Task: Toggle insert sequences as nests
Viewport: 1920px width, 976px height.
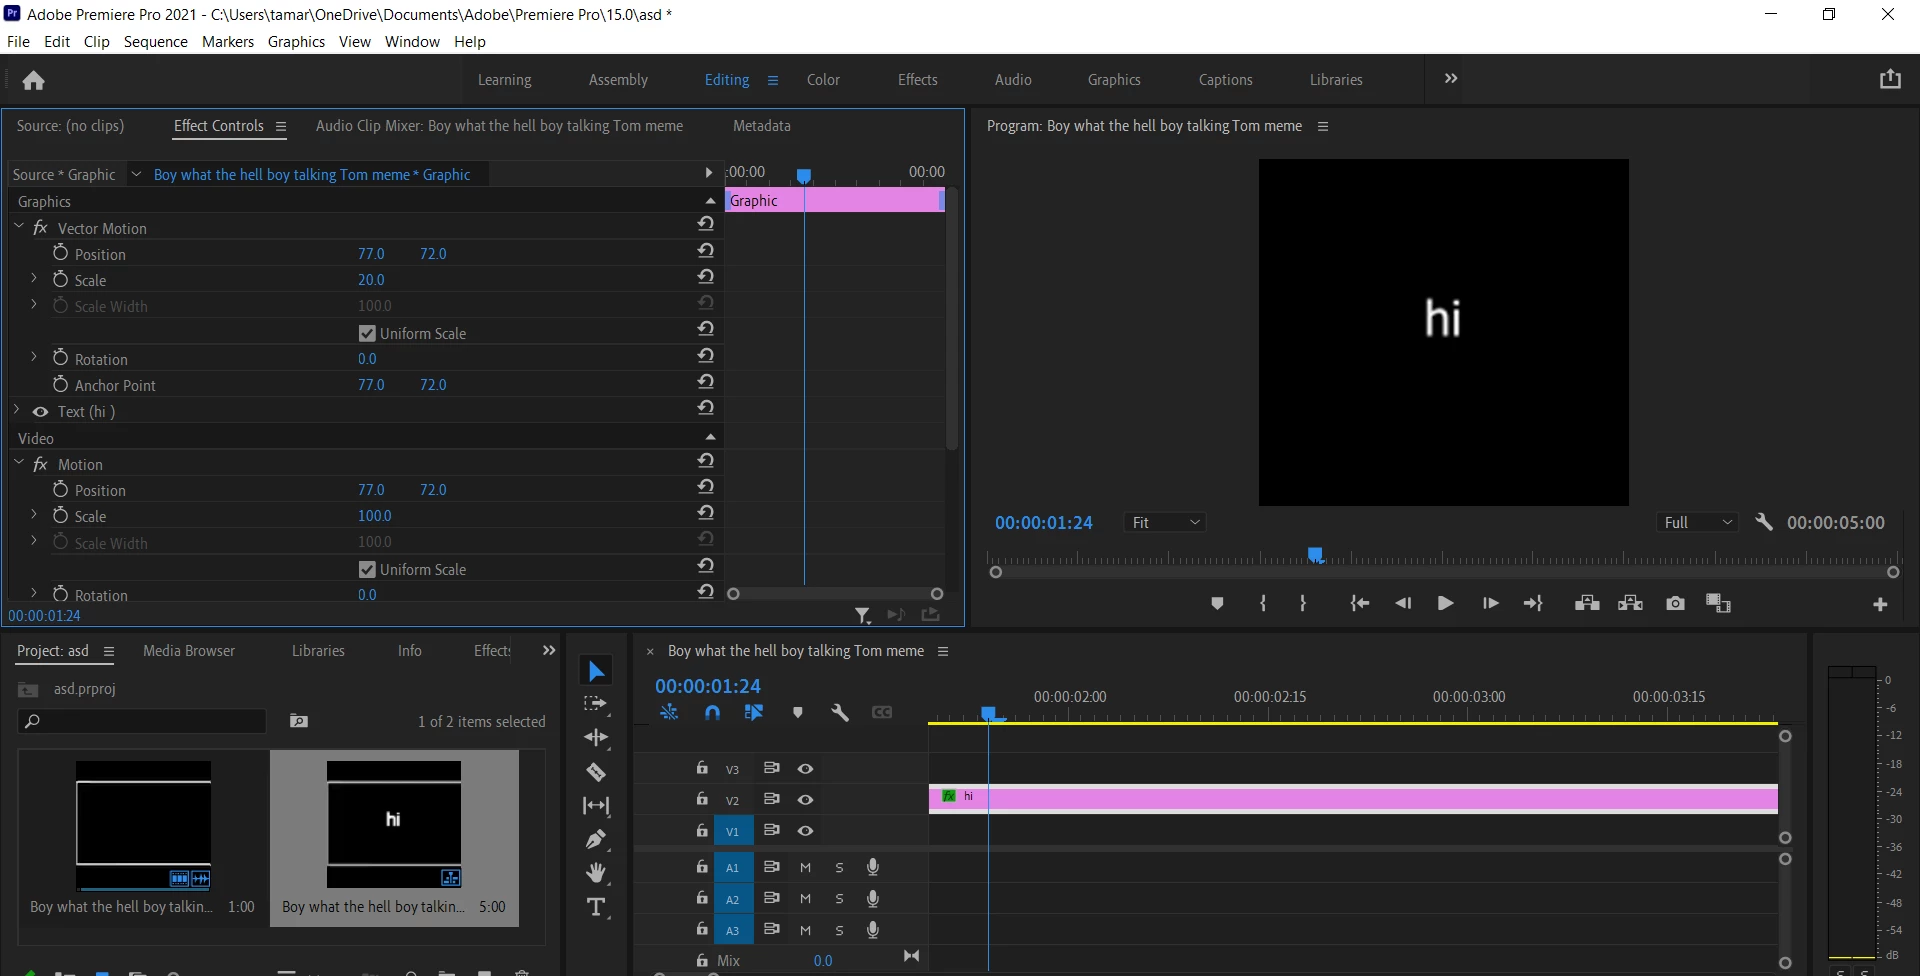Action: (x=669, y=712)
